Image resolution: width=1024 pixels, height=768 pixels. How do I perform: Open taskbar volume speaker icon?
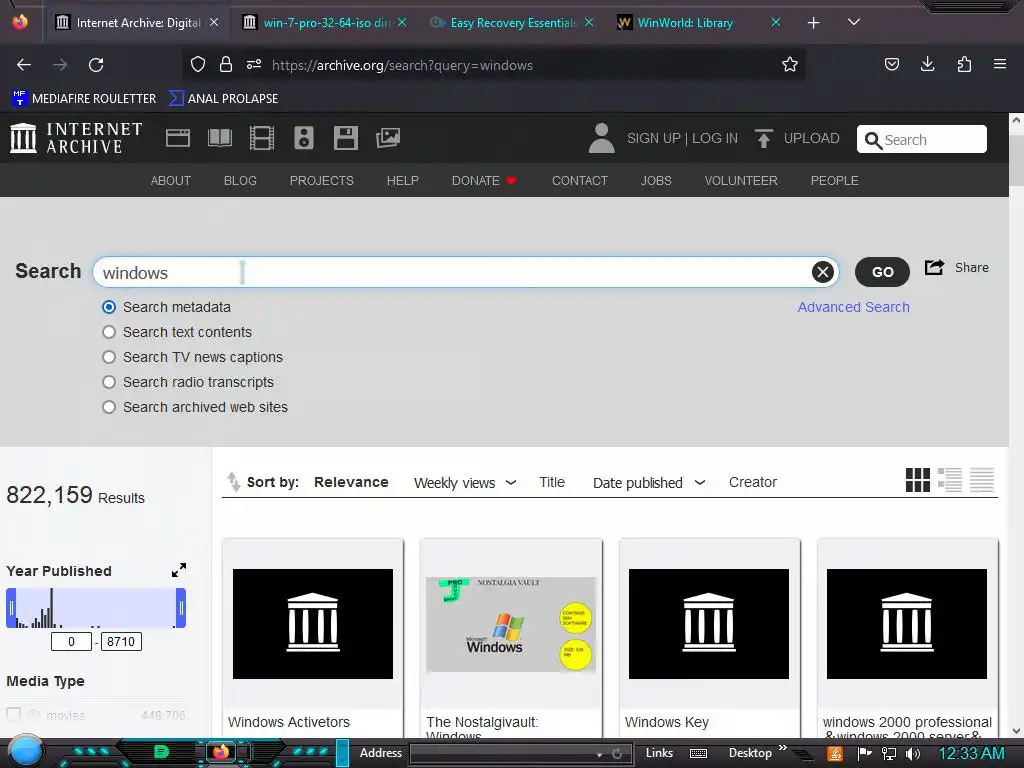tap(913, 754)
